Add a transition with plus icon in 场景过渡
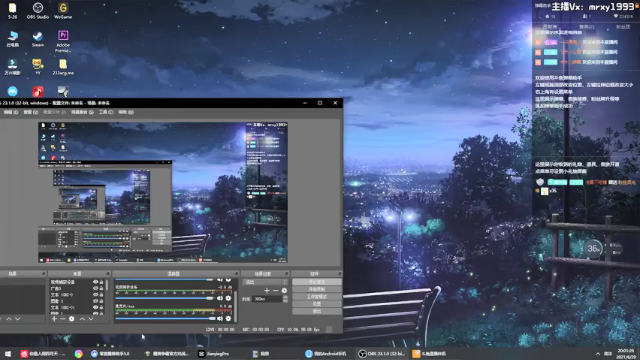The image size is (640, 360). (x=267, y=291)
